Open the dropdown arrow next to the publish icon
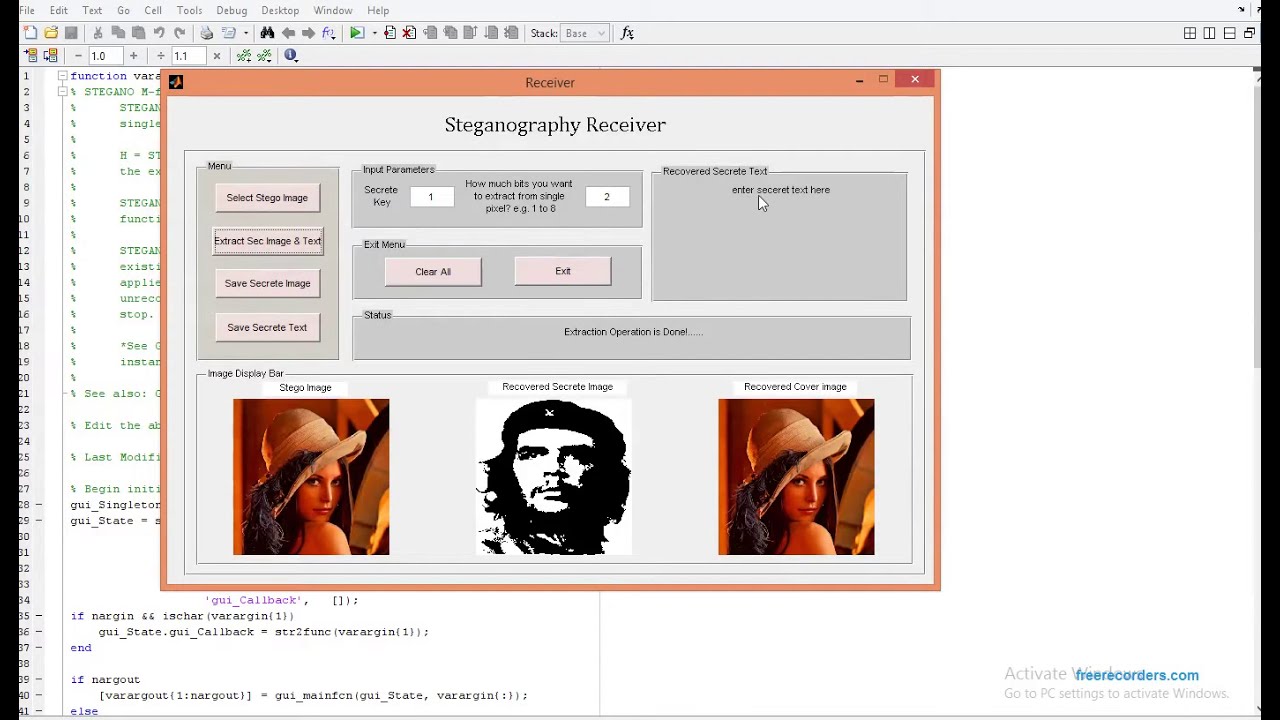The image size is (1280, 720). [245, 33]
